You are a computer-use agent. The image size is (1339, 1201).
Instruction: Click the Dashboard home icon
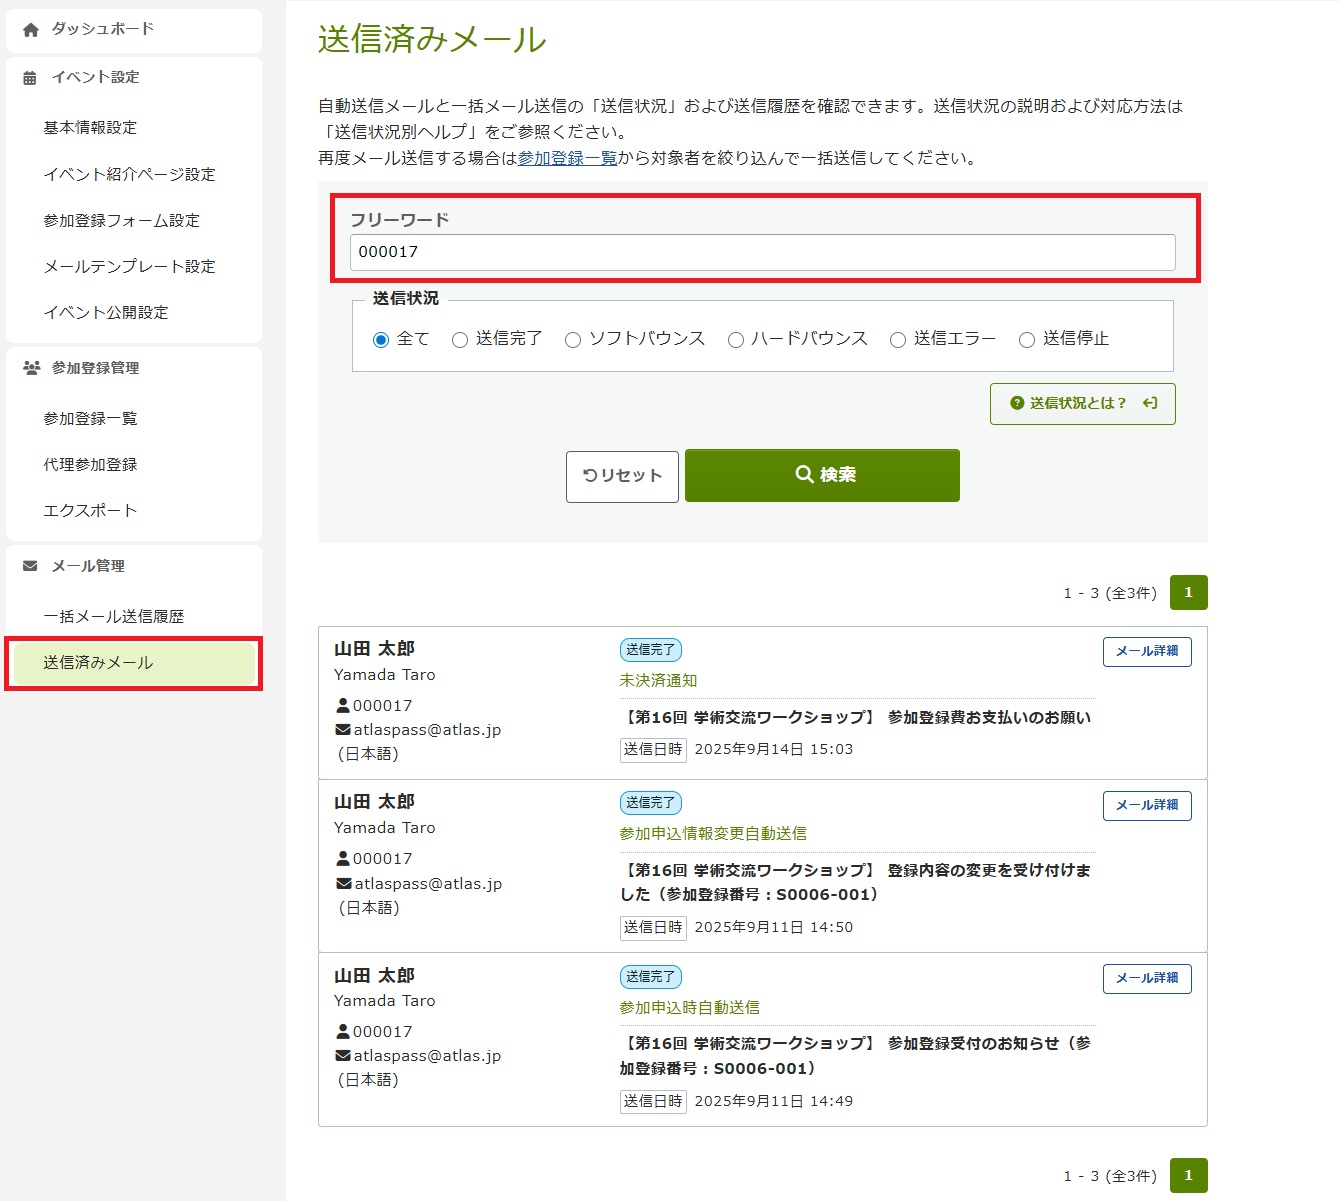[31, 30]
